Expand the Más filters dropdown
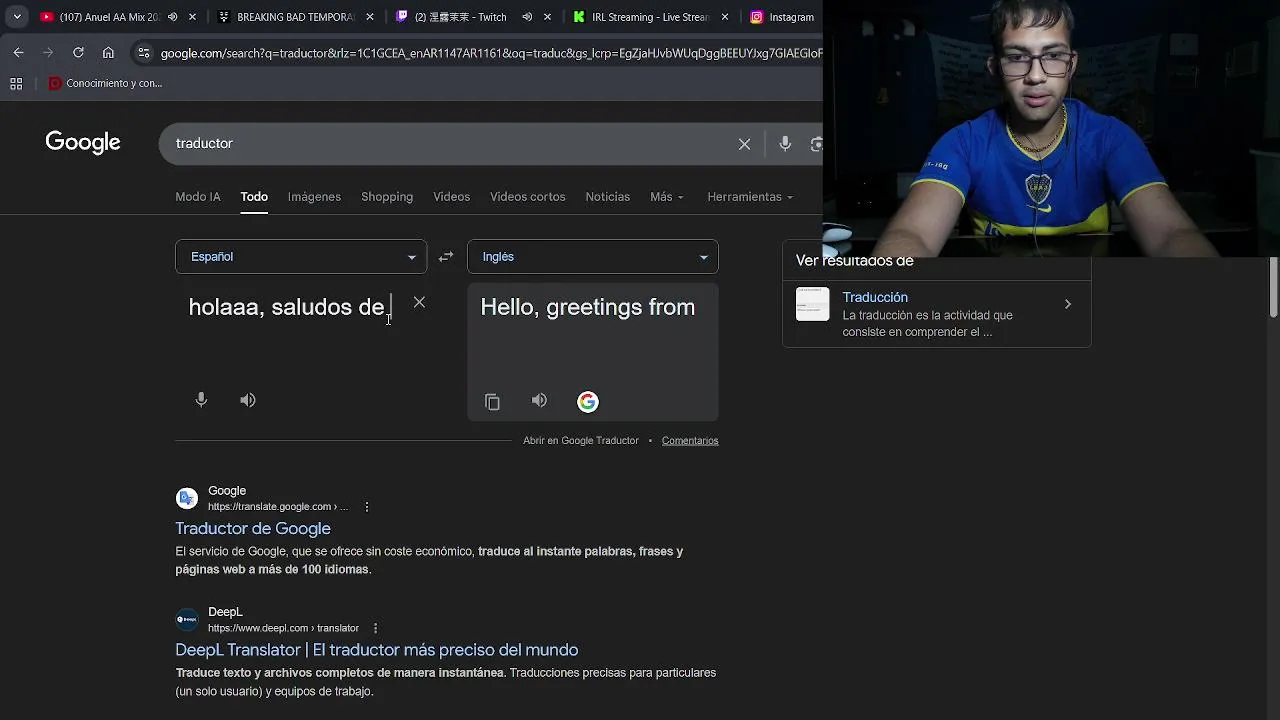This screenshot has height=720, width=1280. pos(667,197)
